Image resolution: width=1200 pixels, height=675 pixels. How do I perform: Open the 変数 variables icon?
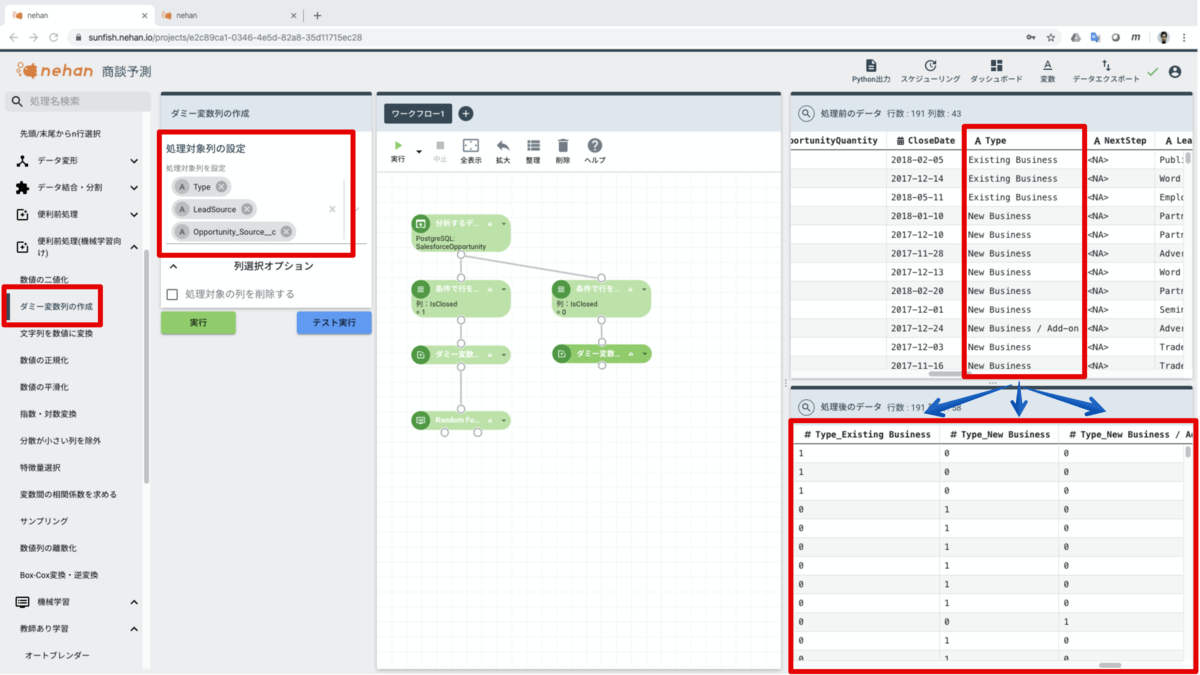click(x=1047, y=65)
